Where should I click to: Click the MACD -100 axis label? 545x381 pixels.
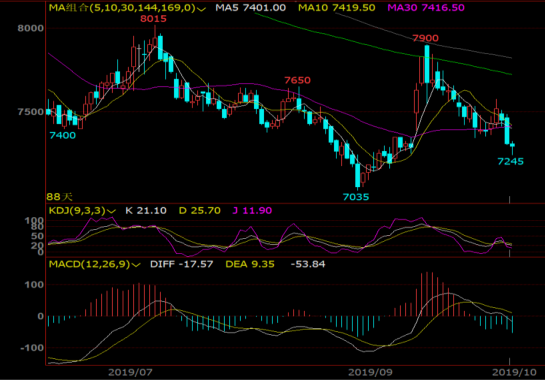click(32, 348)
